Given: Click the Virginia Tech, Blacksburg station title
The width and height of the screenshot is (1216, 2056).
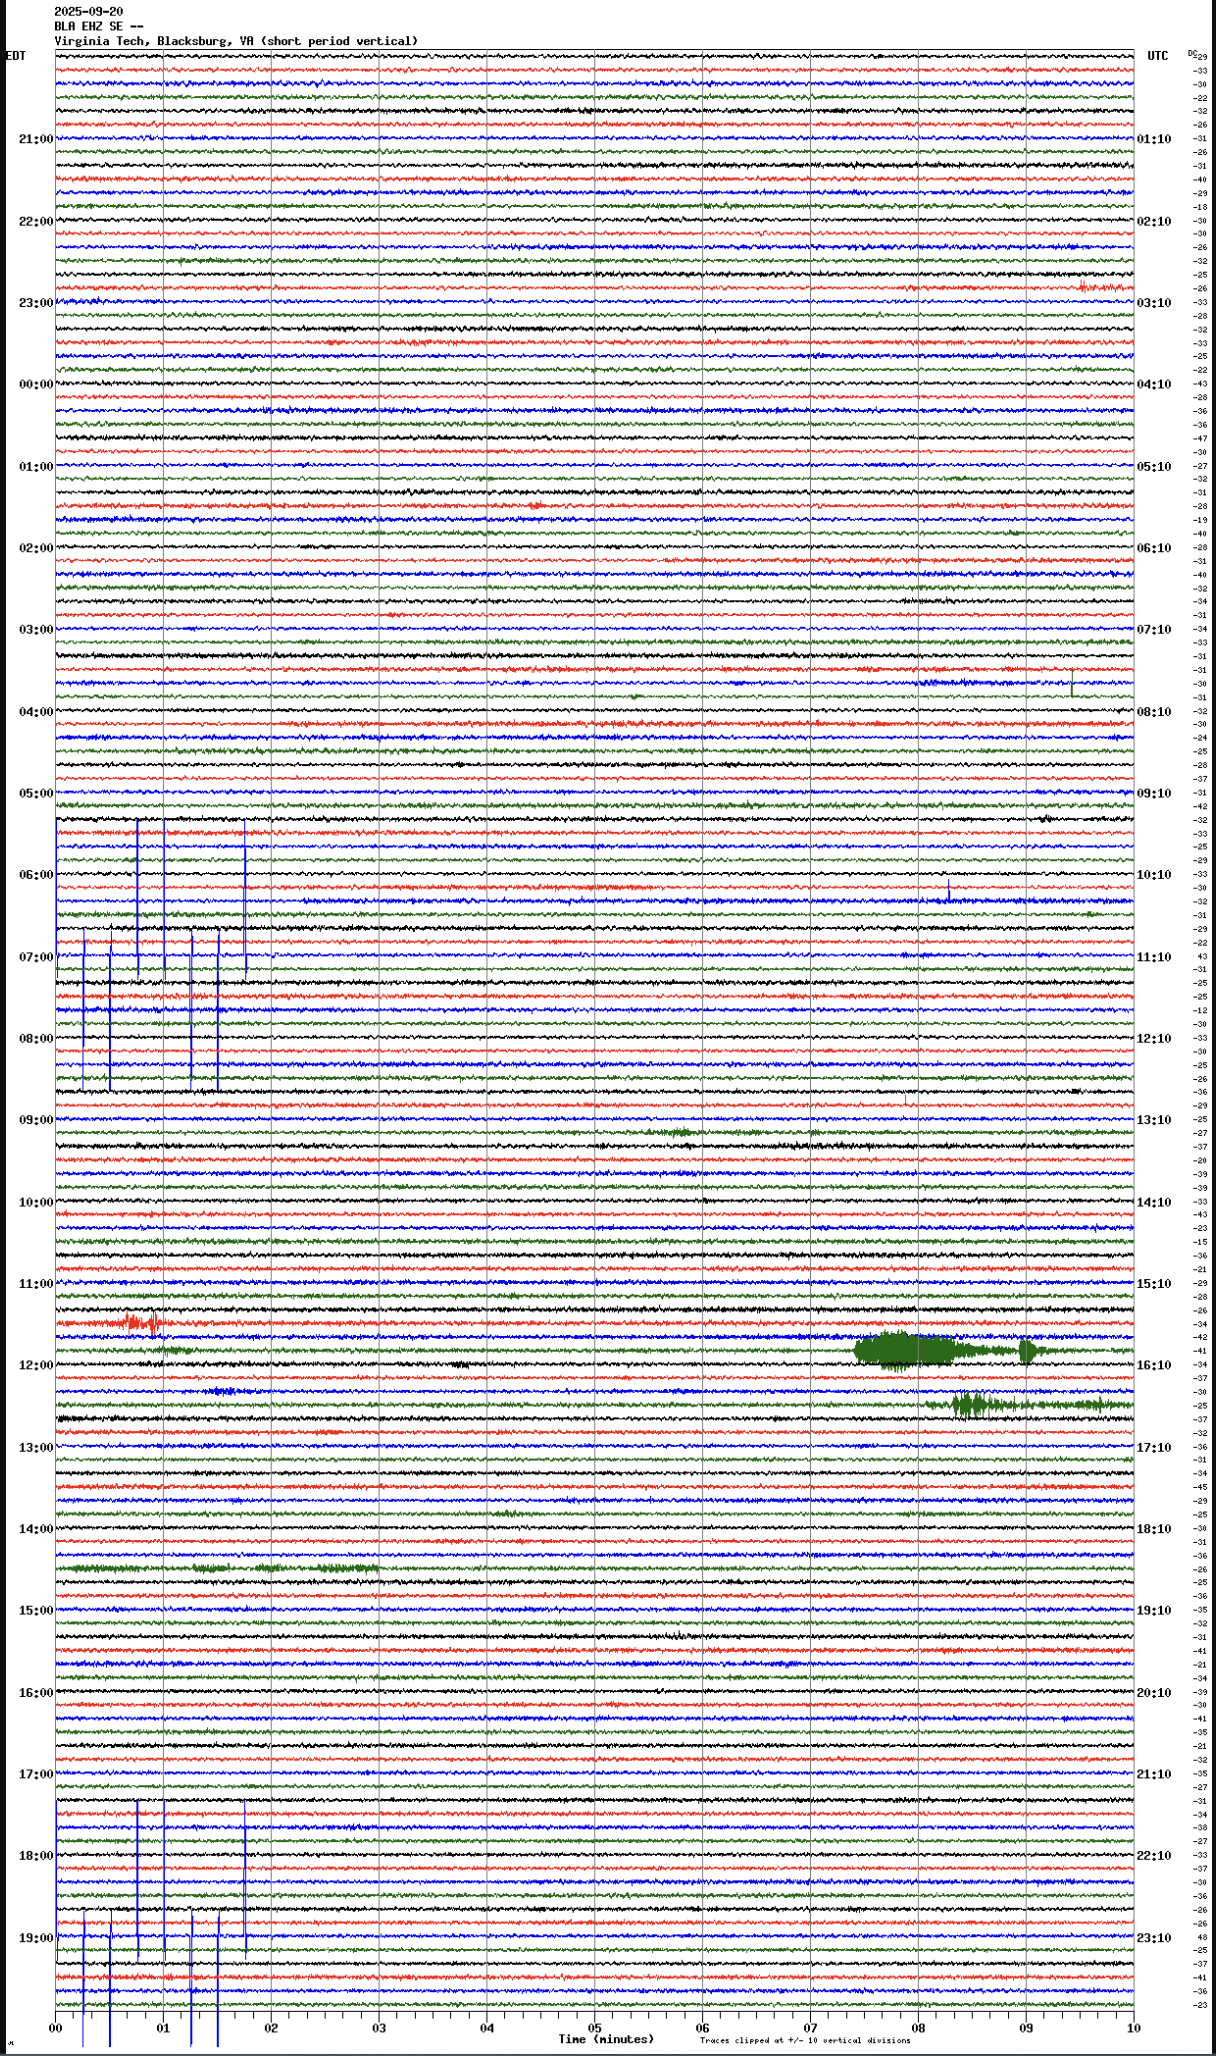Looking at the screenshot, I should point(236,41).
